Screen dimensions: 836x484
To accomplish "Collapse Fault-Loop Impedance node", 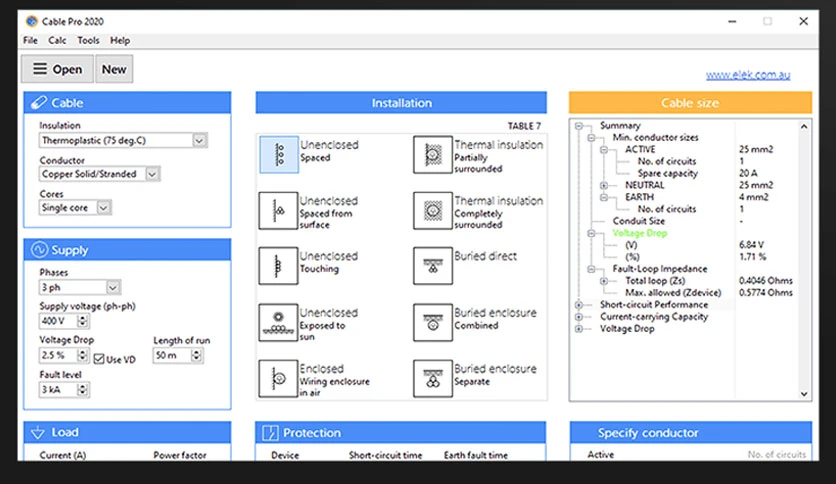I will (x=591, y=269).
